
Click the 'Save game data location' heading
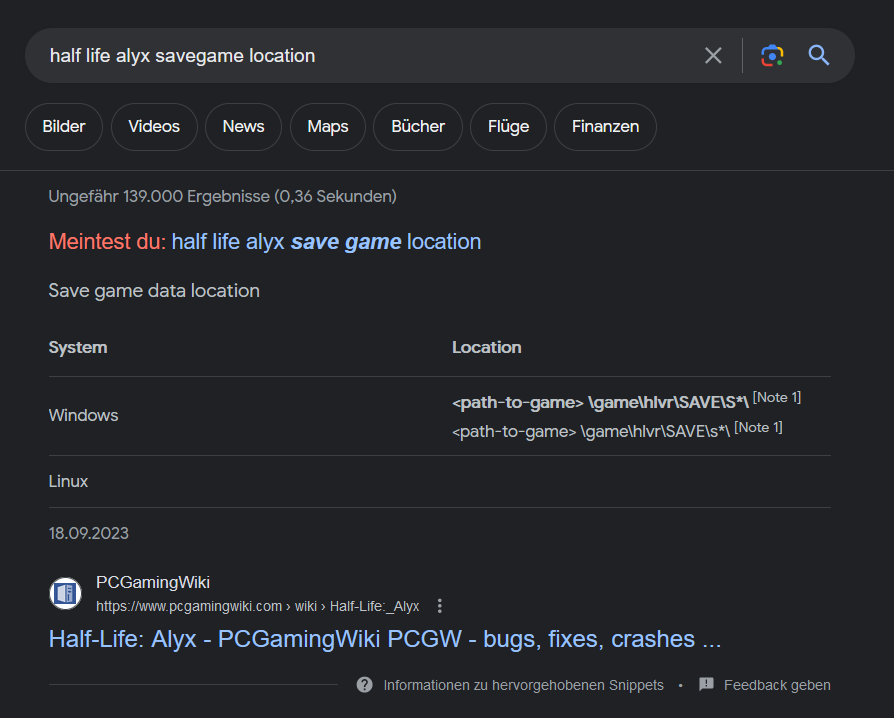pyautogui.click(x=154, y=291)
